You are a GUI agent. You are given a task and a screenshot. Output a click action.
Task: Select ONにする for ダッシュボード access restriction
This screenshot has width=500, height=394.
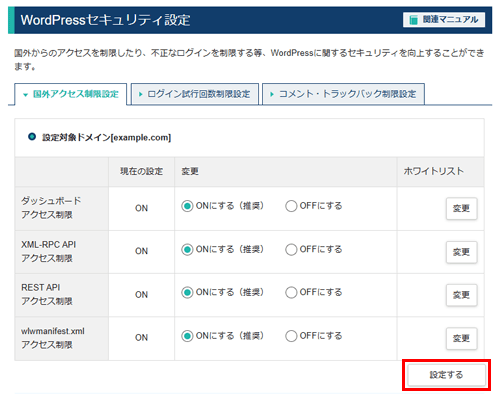[x=187, y=206]
